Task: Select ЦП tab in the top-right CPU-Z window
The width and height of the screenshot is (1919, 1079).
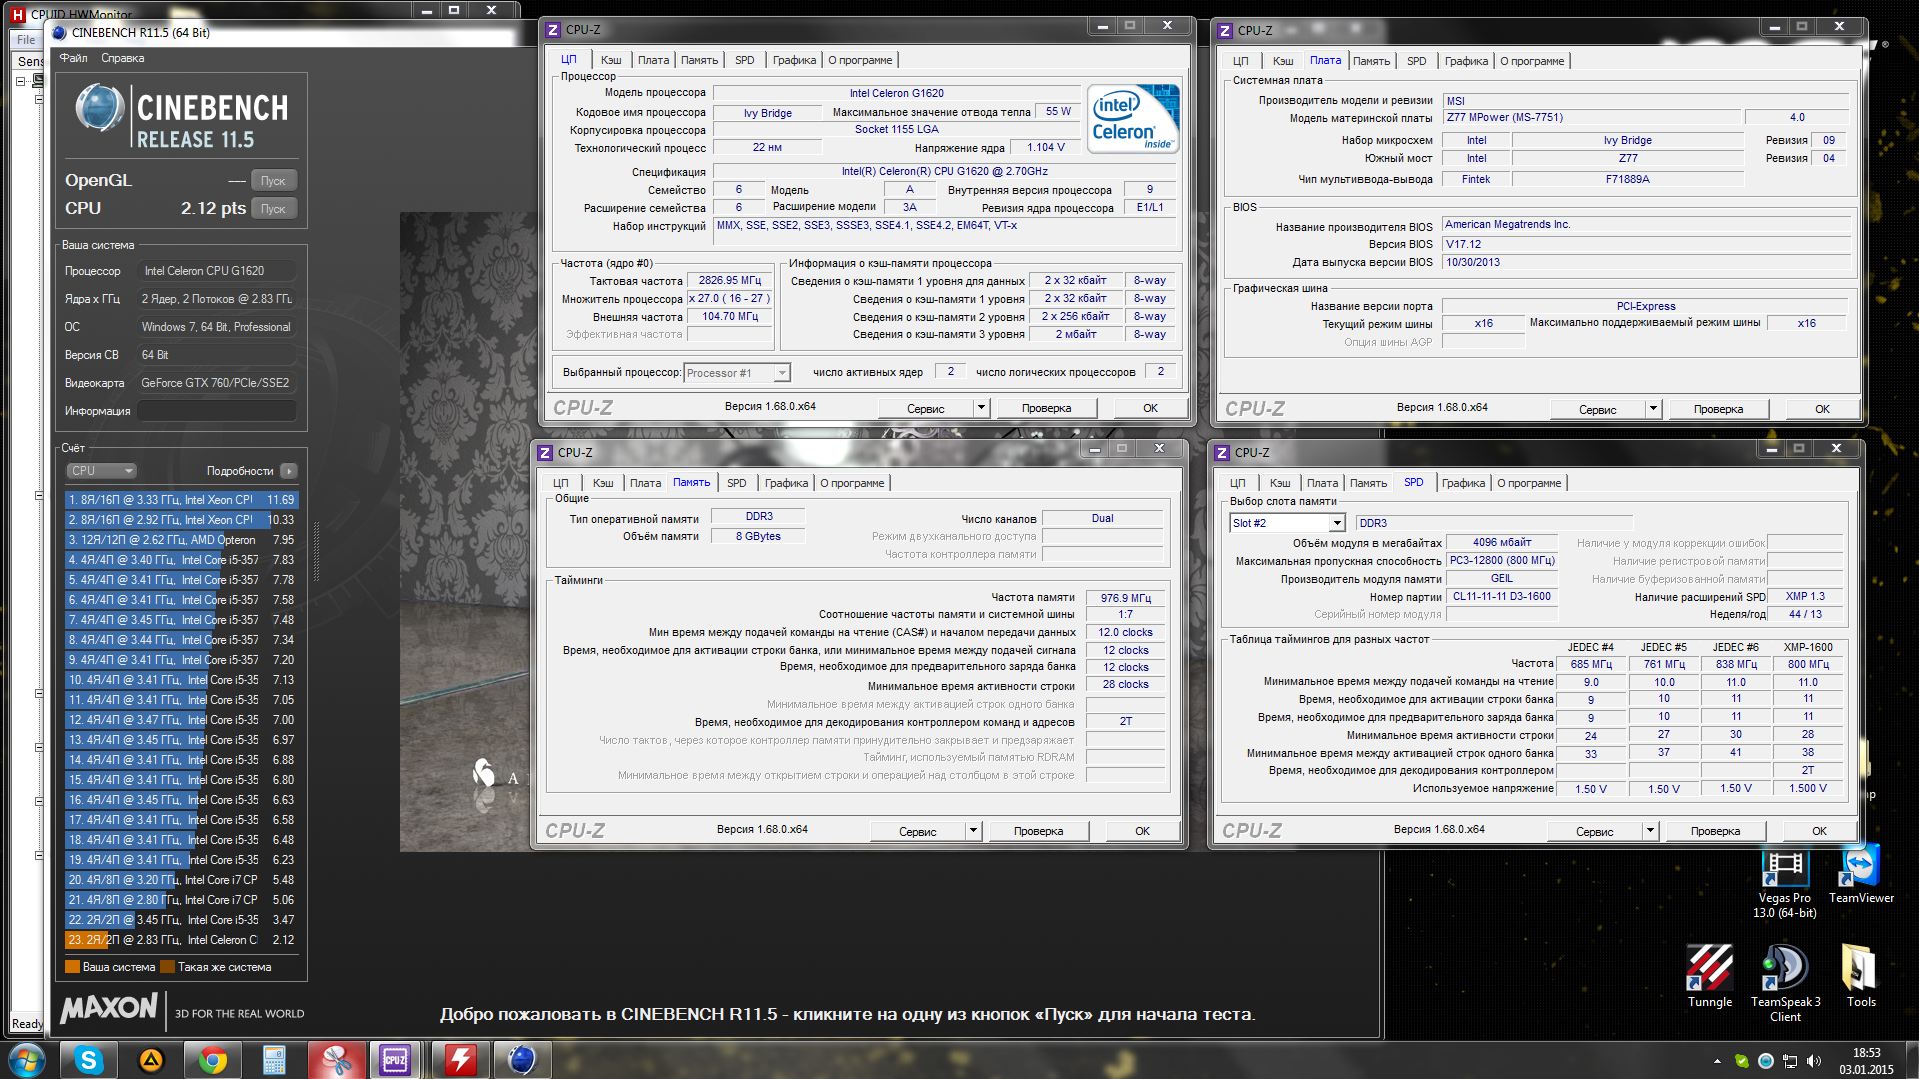Action: tap(1239, 61)
